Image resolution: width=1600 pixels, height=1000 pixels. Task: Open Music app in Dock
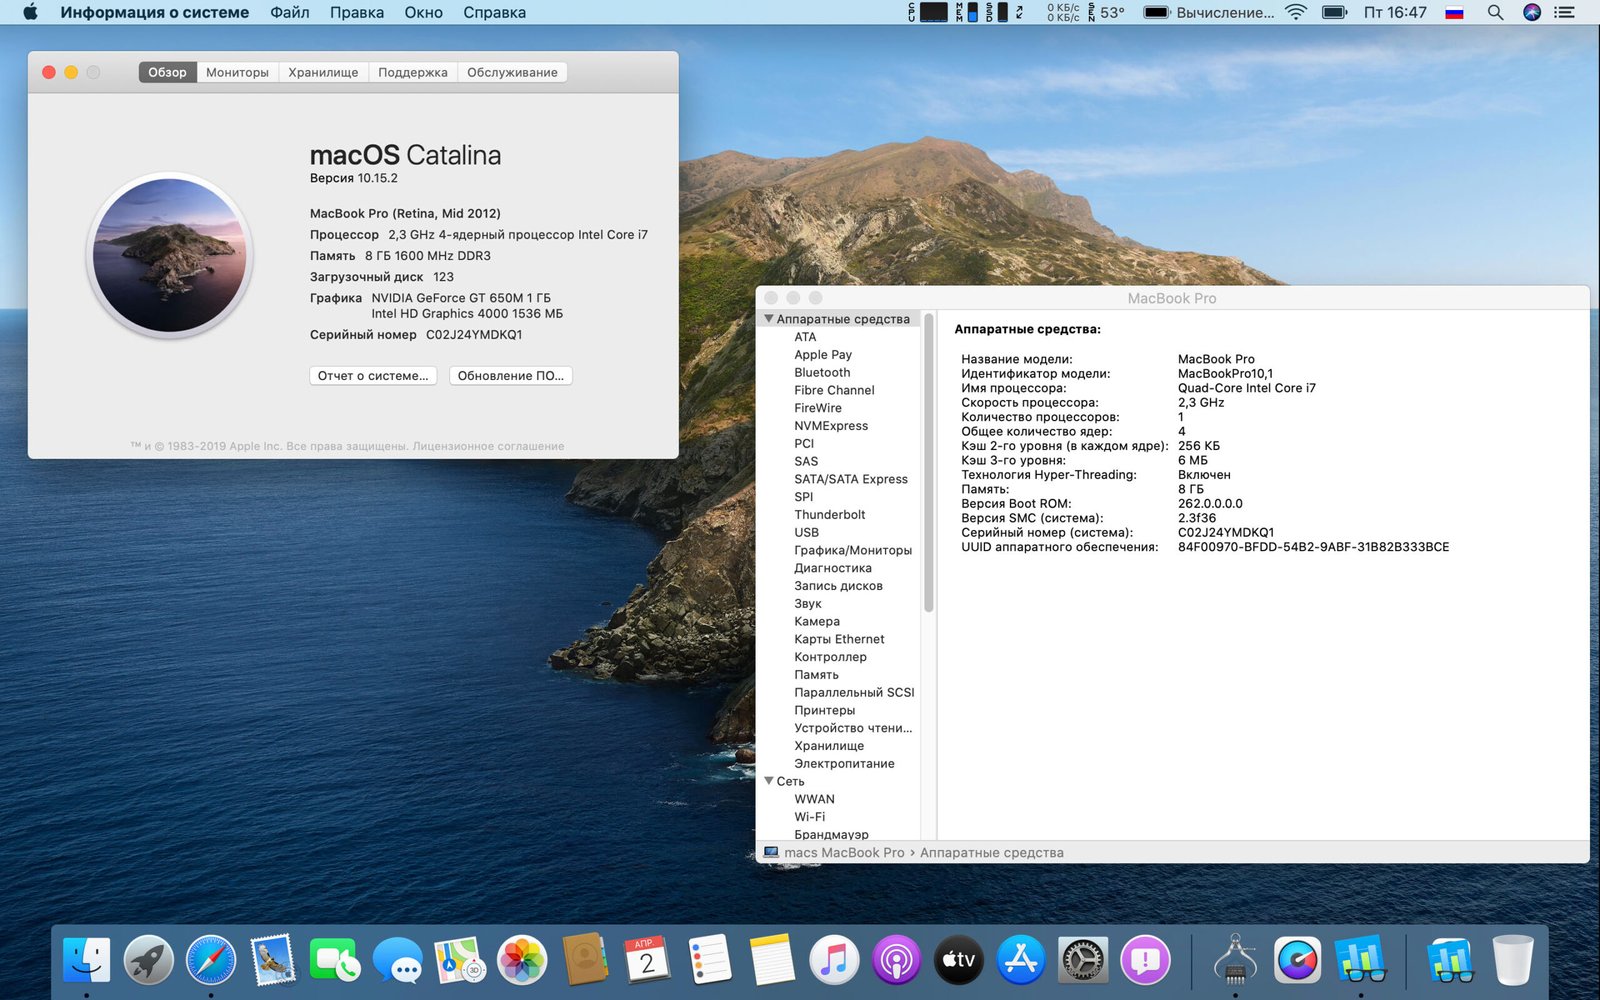click(834, 960)
